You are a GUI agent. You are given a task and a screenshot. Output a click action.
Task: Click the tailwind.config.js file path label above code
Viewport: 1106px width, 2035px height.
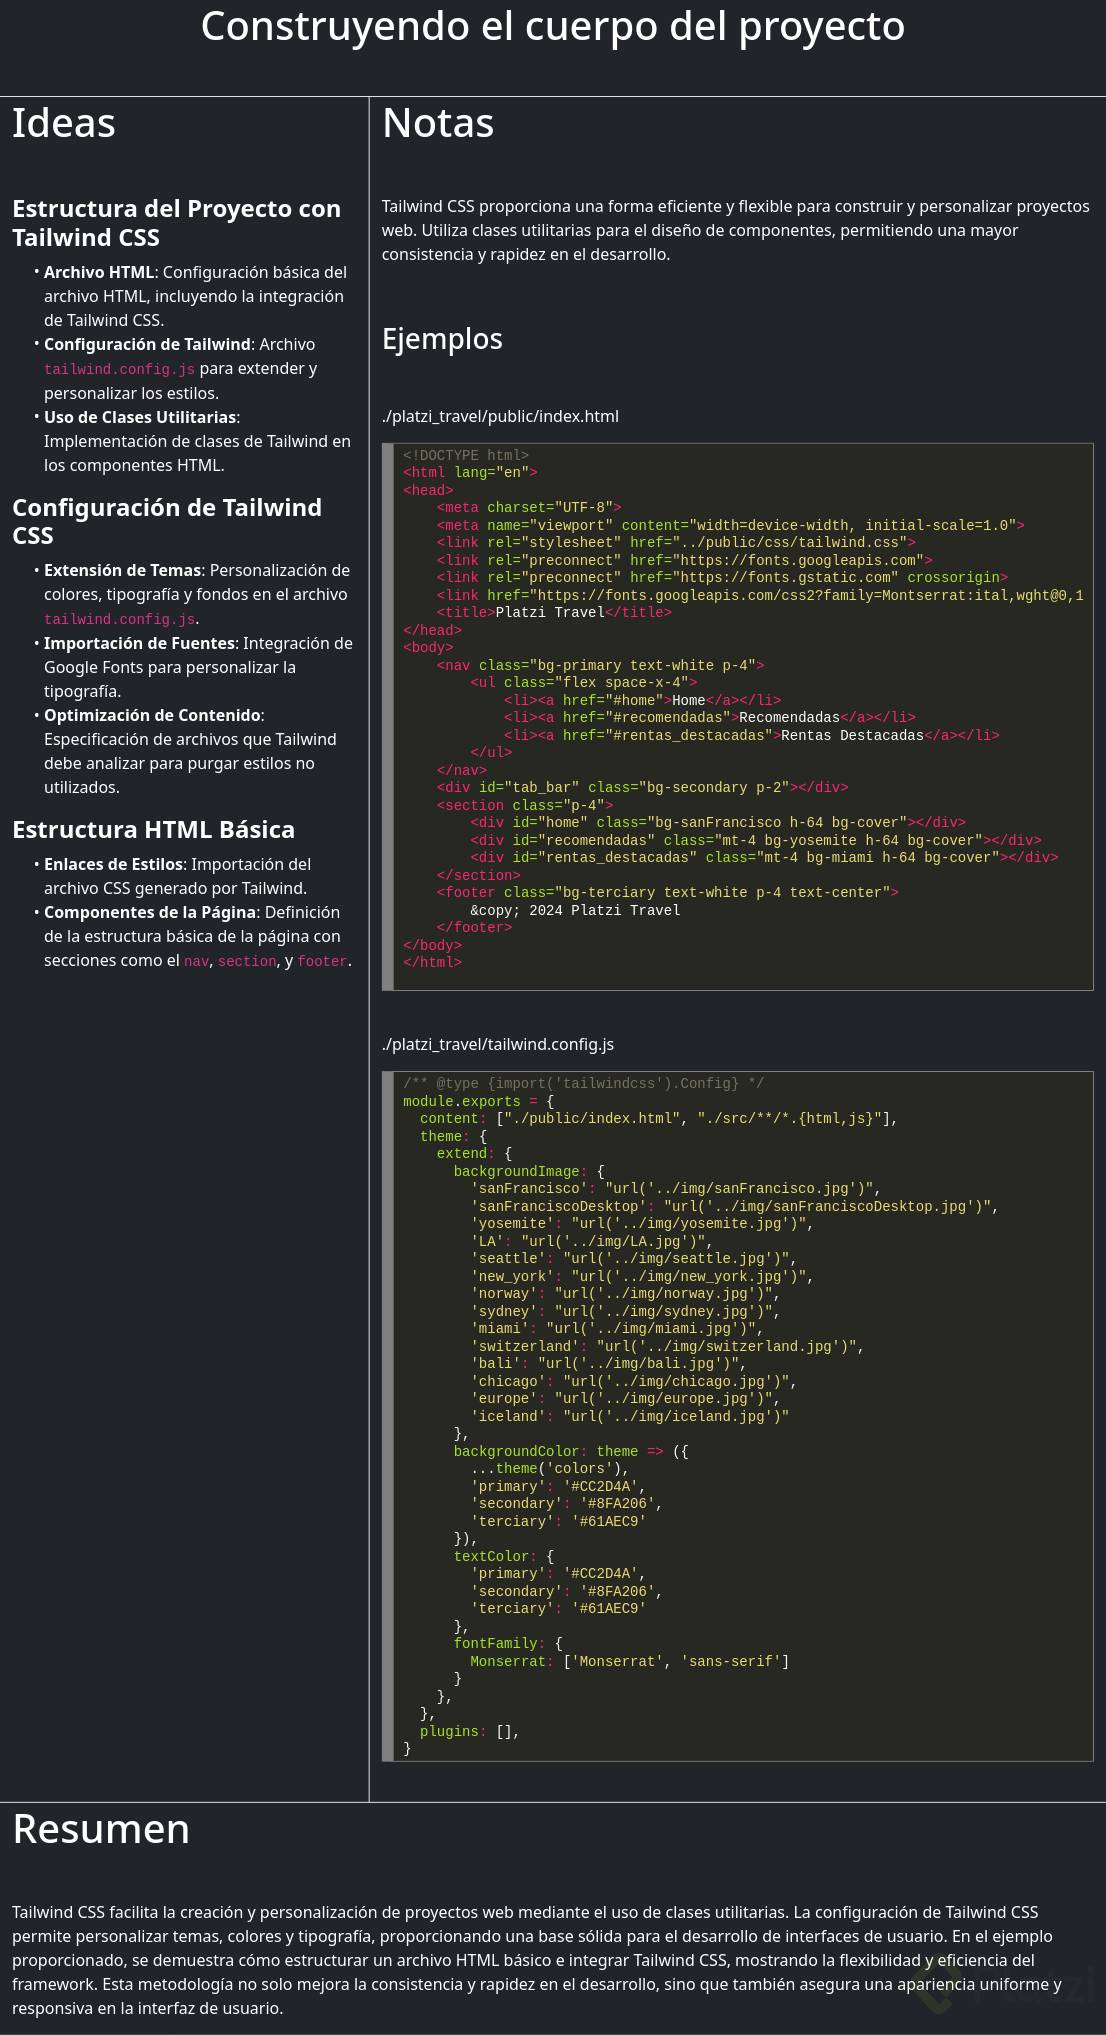[x=497, y=1044]
